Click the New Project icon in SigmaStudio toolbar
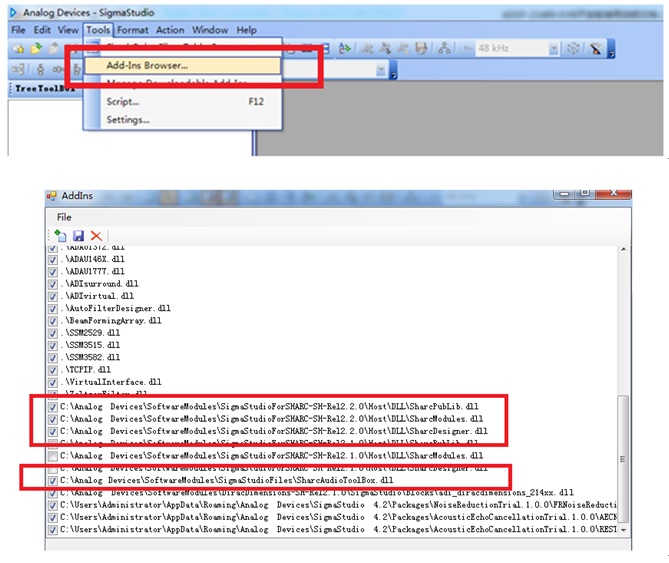 point(18,49)
